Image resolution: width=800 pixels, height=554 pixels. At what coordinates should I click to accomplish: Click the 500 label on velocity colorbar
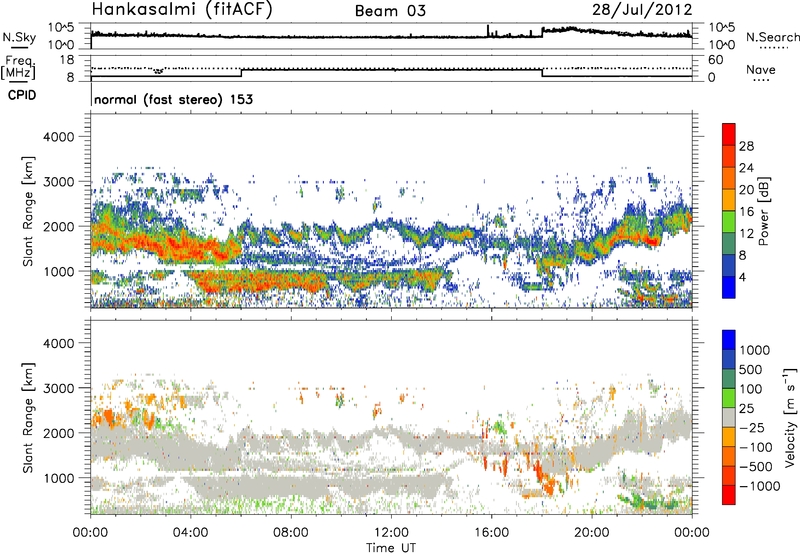[750, 370]
